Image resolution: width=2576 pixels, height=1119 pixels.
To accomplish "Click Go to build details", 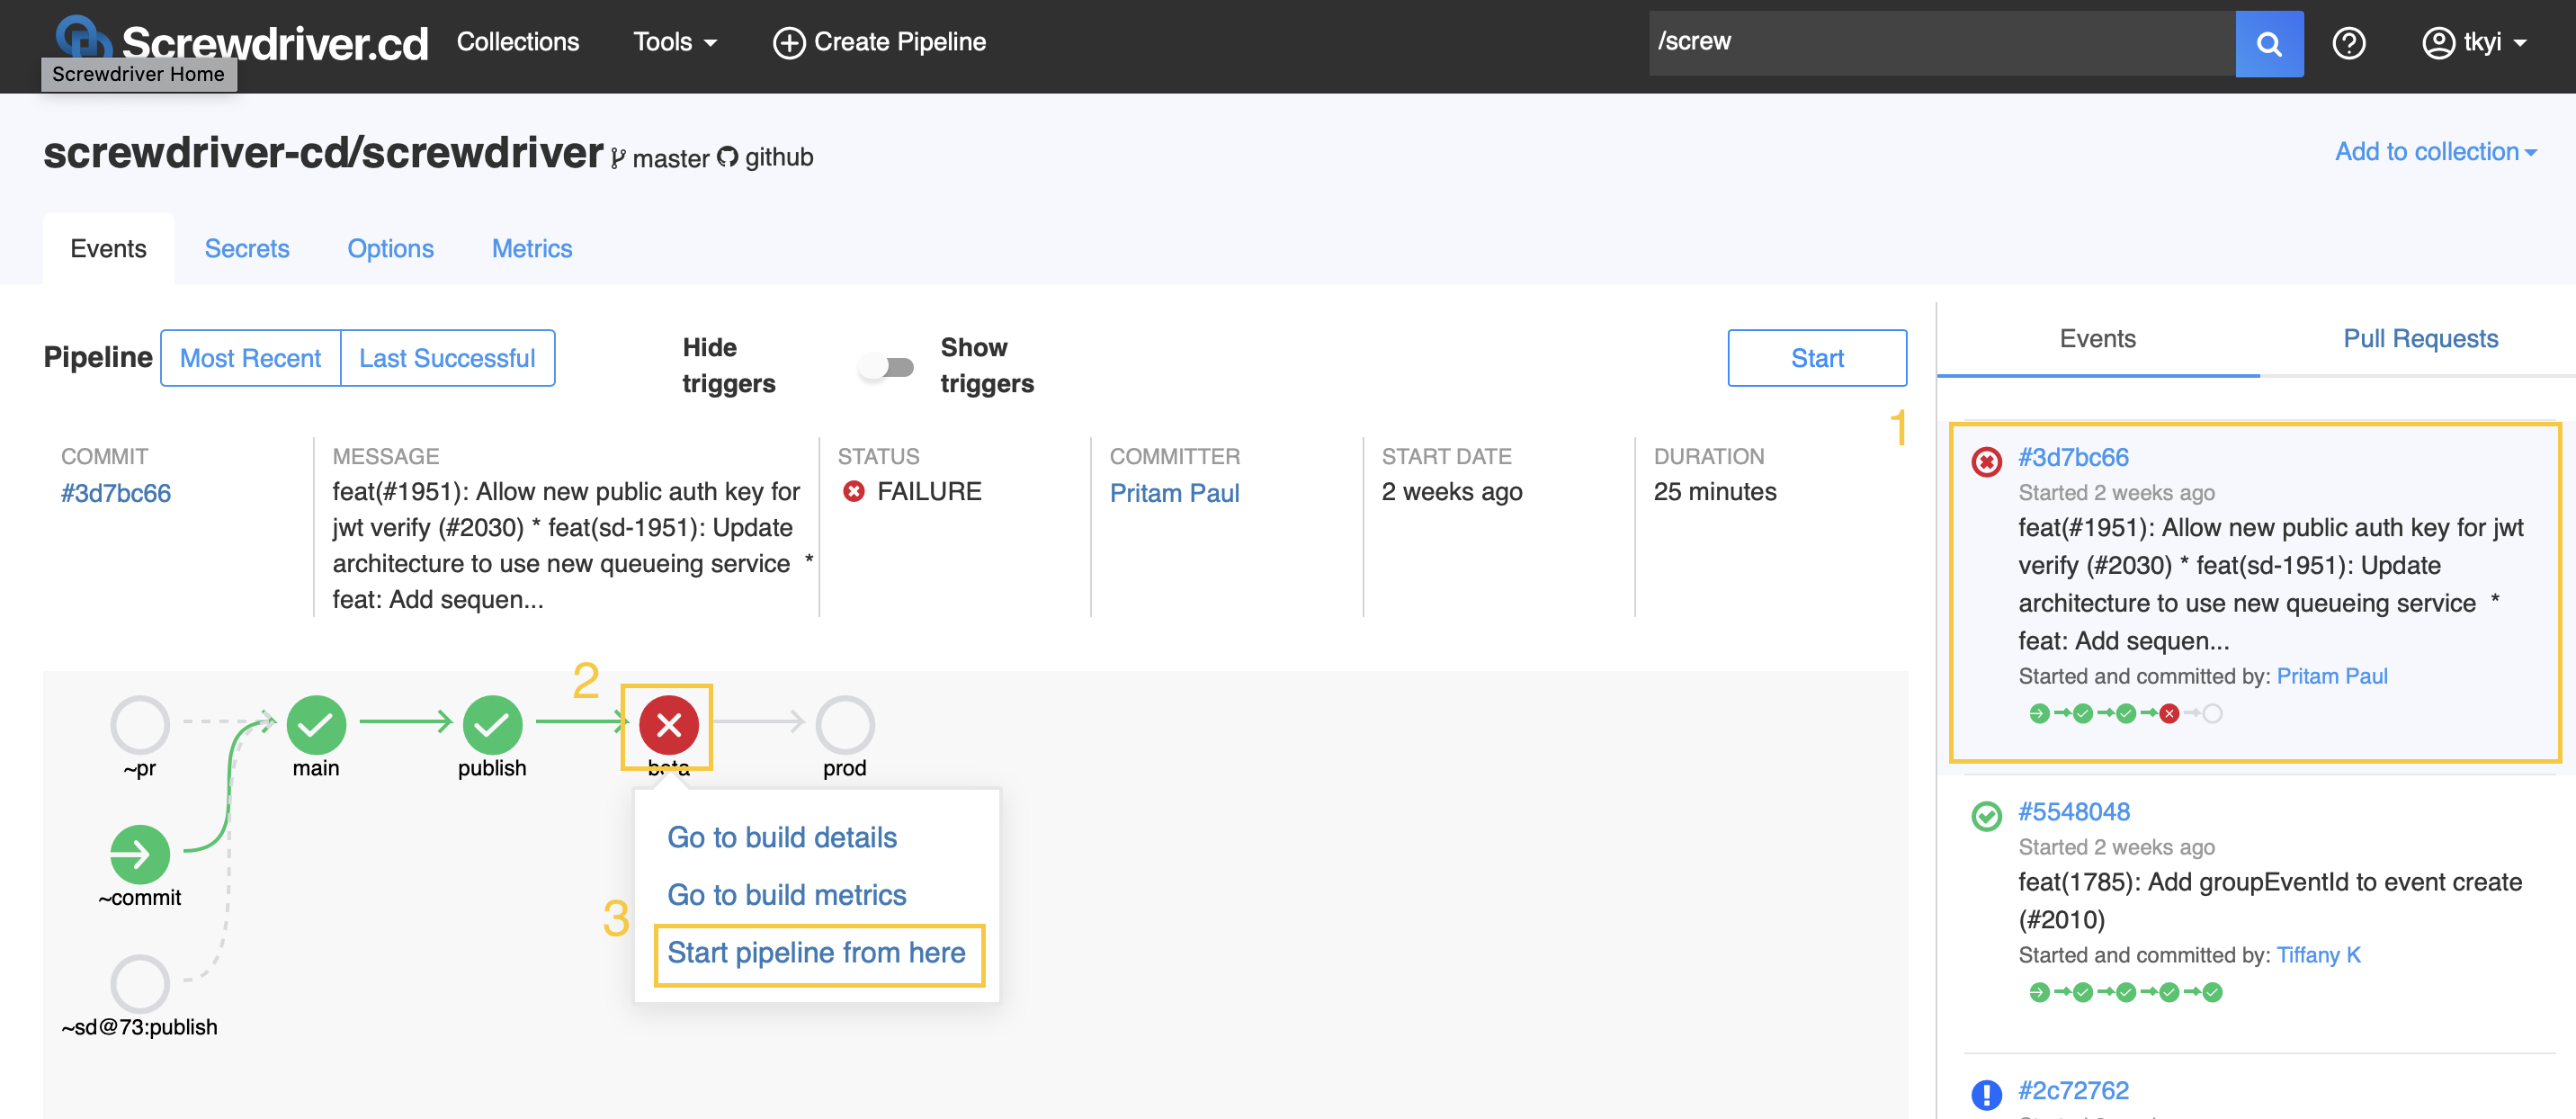I will point(782,837).
